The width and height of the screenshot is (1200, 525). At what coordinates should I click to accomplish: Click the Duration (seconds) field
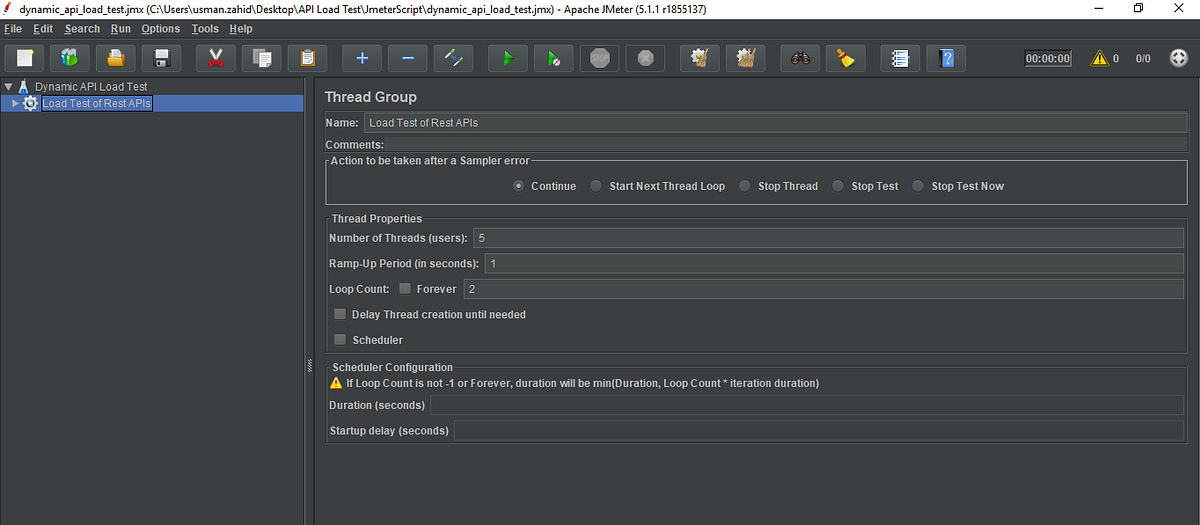point(807,405)
